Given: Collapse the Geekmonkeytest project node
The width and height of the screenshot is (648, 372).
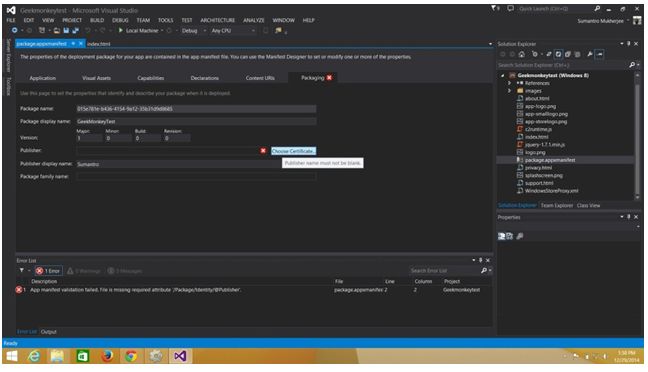Looking at the screenshot, I should 503,75.
